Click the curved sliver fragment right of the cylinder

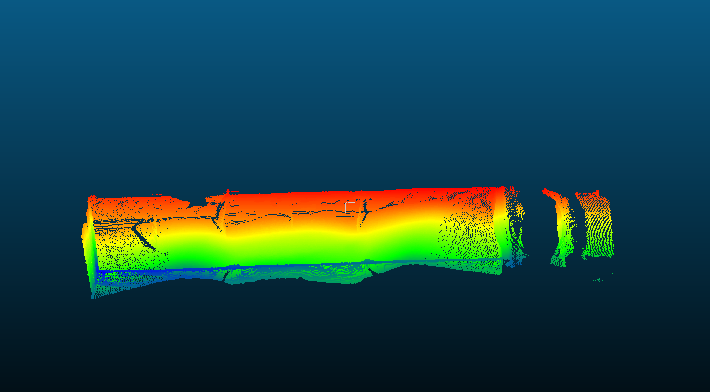tap(561, 227)
